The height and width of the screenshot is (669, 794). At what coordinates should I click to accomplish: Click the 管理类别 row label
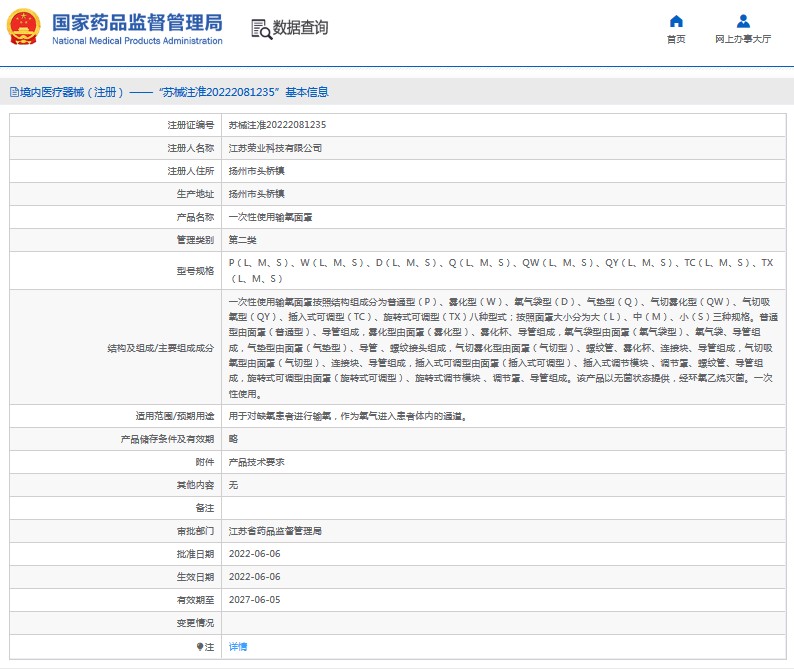(x=195, y=240)
